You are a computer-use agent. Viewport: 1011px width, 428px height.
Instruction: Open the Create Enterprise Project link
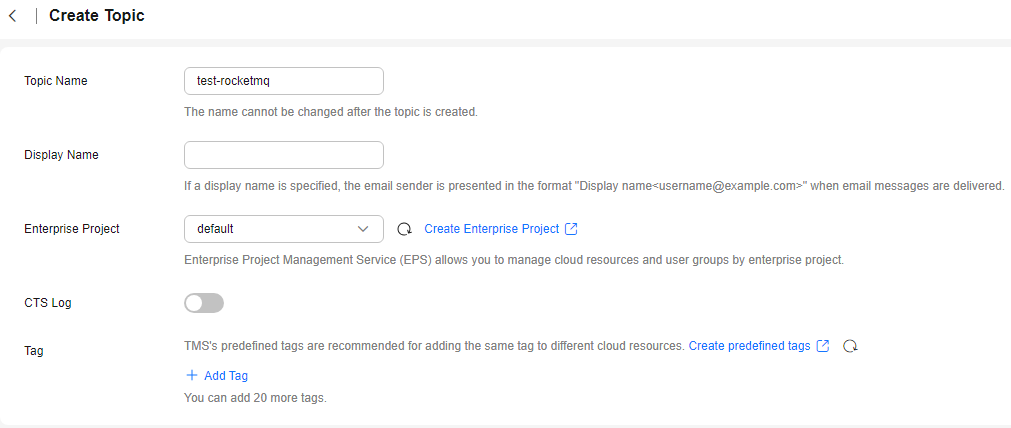point(491,229)
